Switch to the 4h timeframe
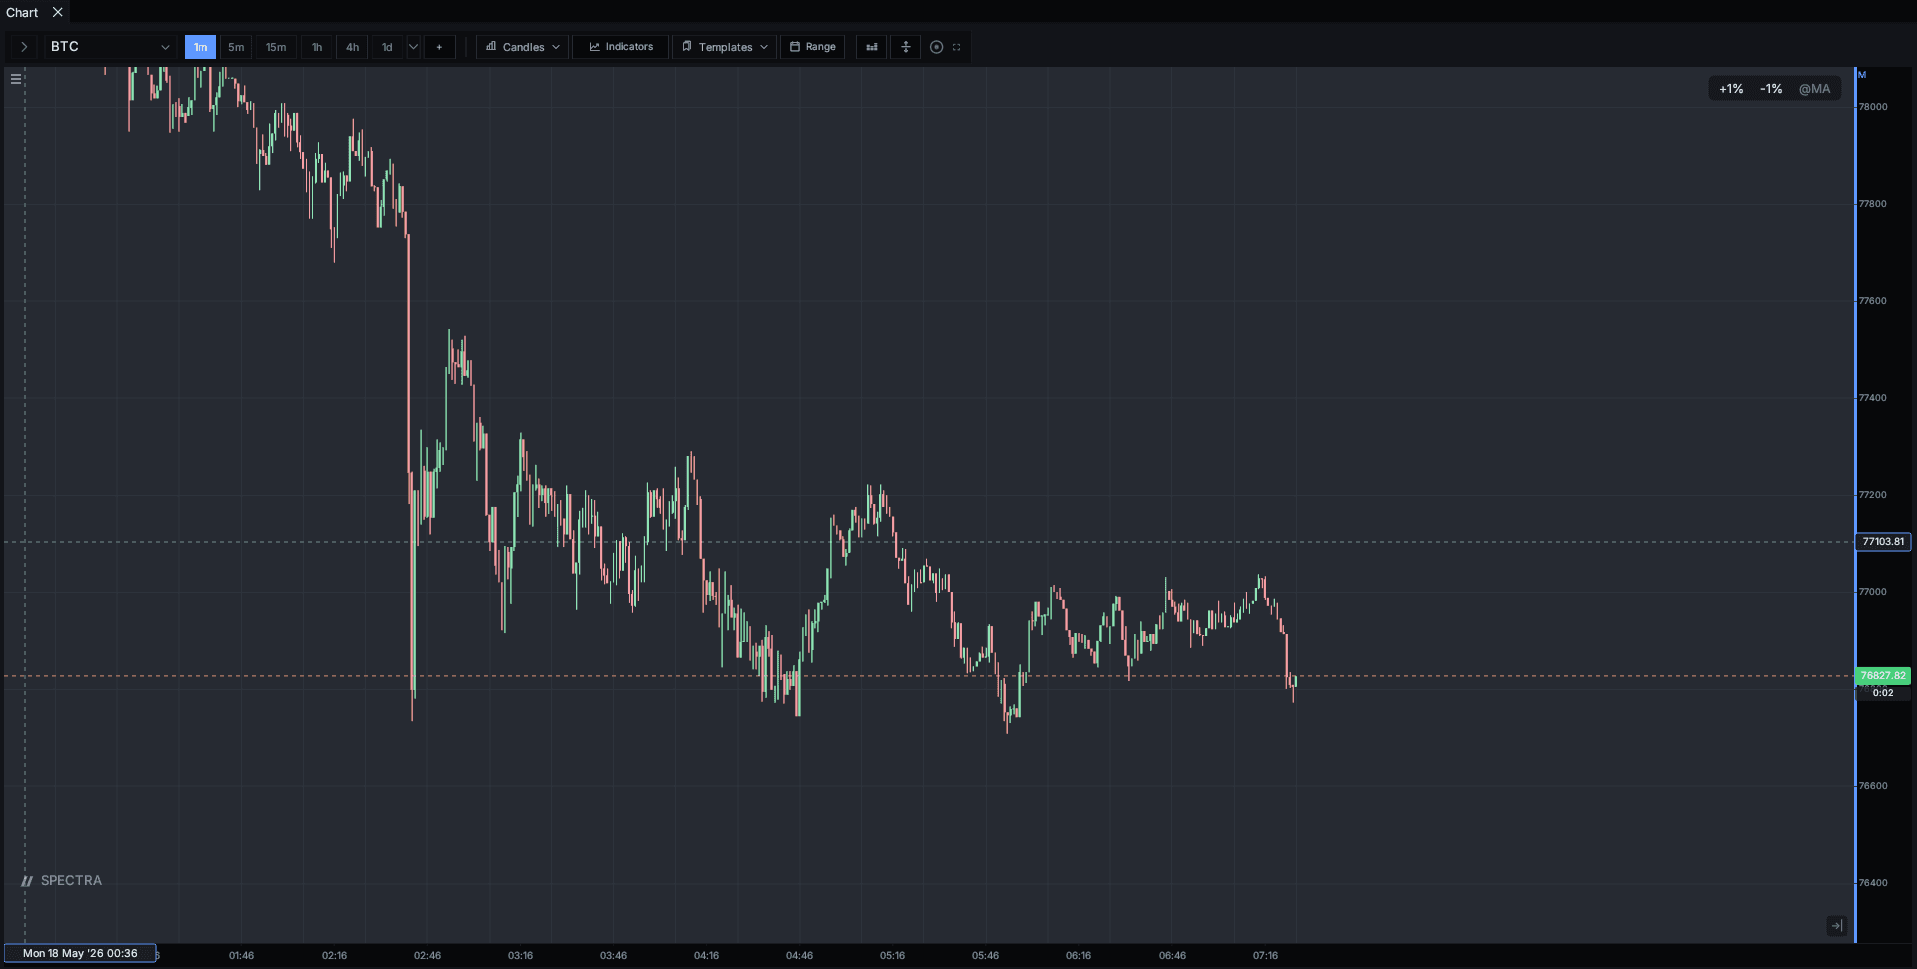Screen dimensions: 1917x969 point(352,47)
